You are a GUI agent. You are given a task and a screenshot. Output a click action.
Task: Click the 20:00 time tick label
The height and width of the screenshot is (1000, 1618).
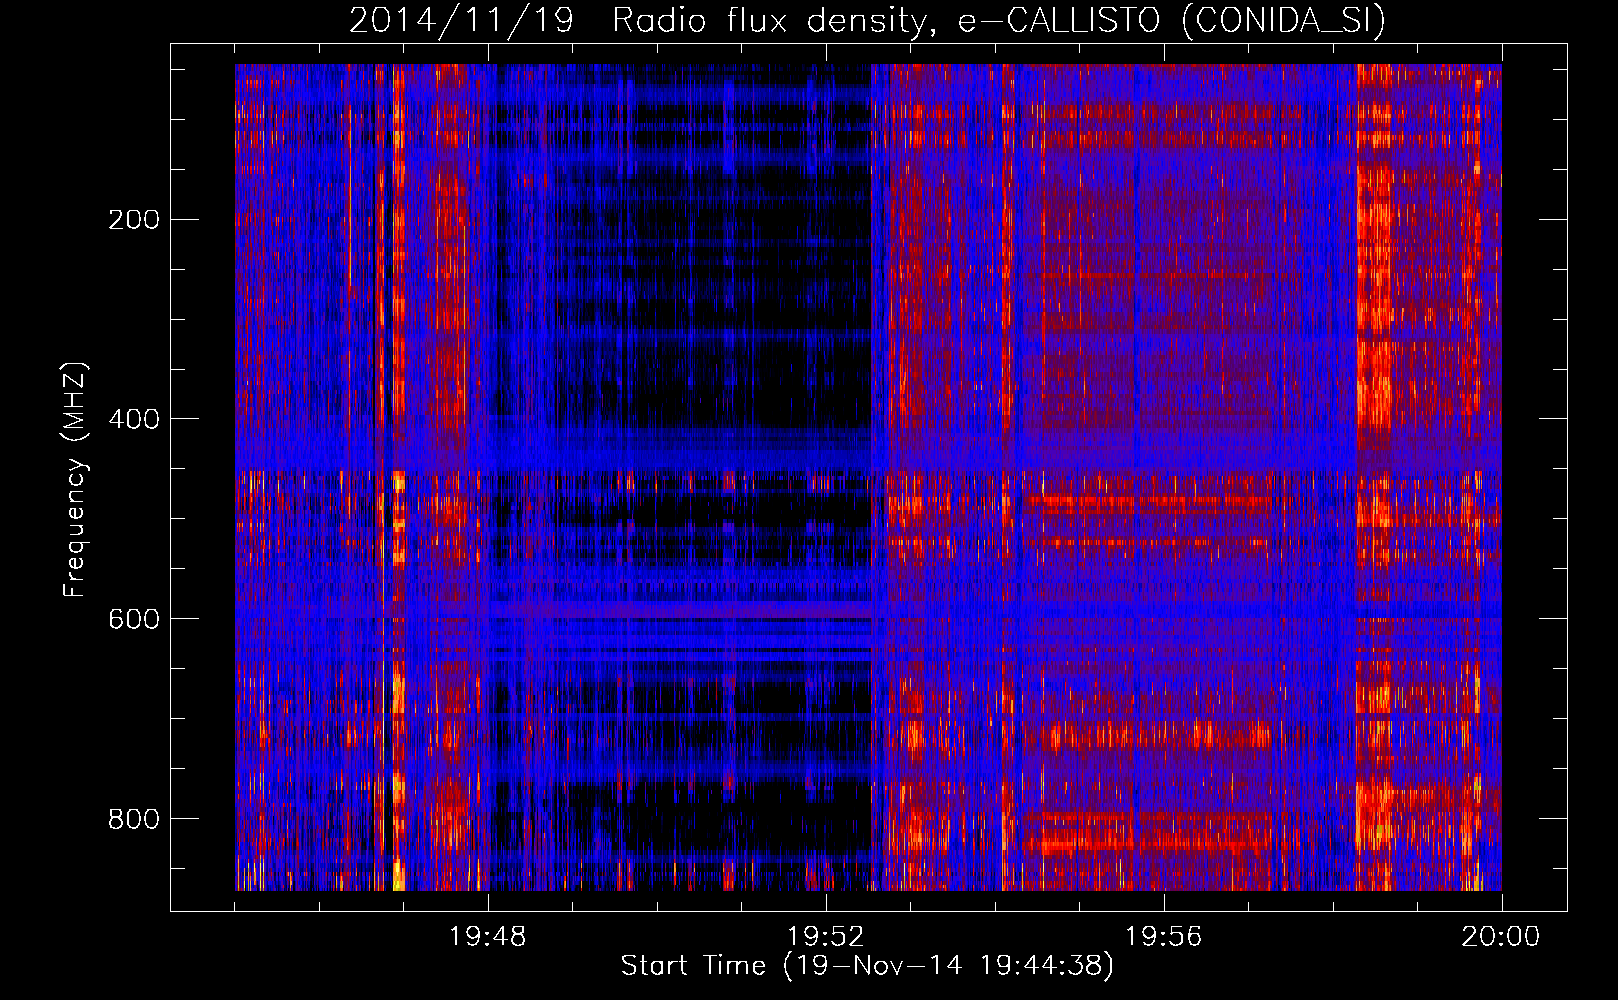click(x=1501, y=937)
